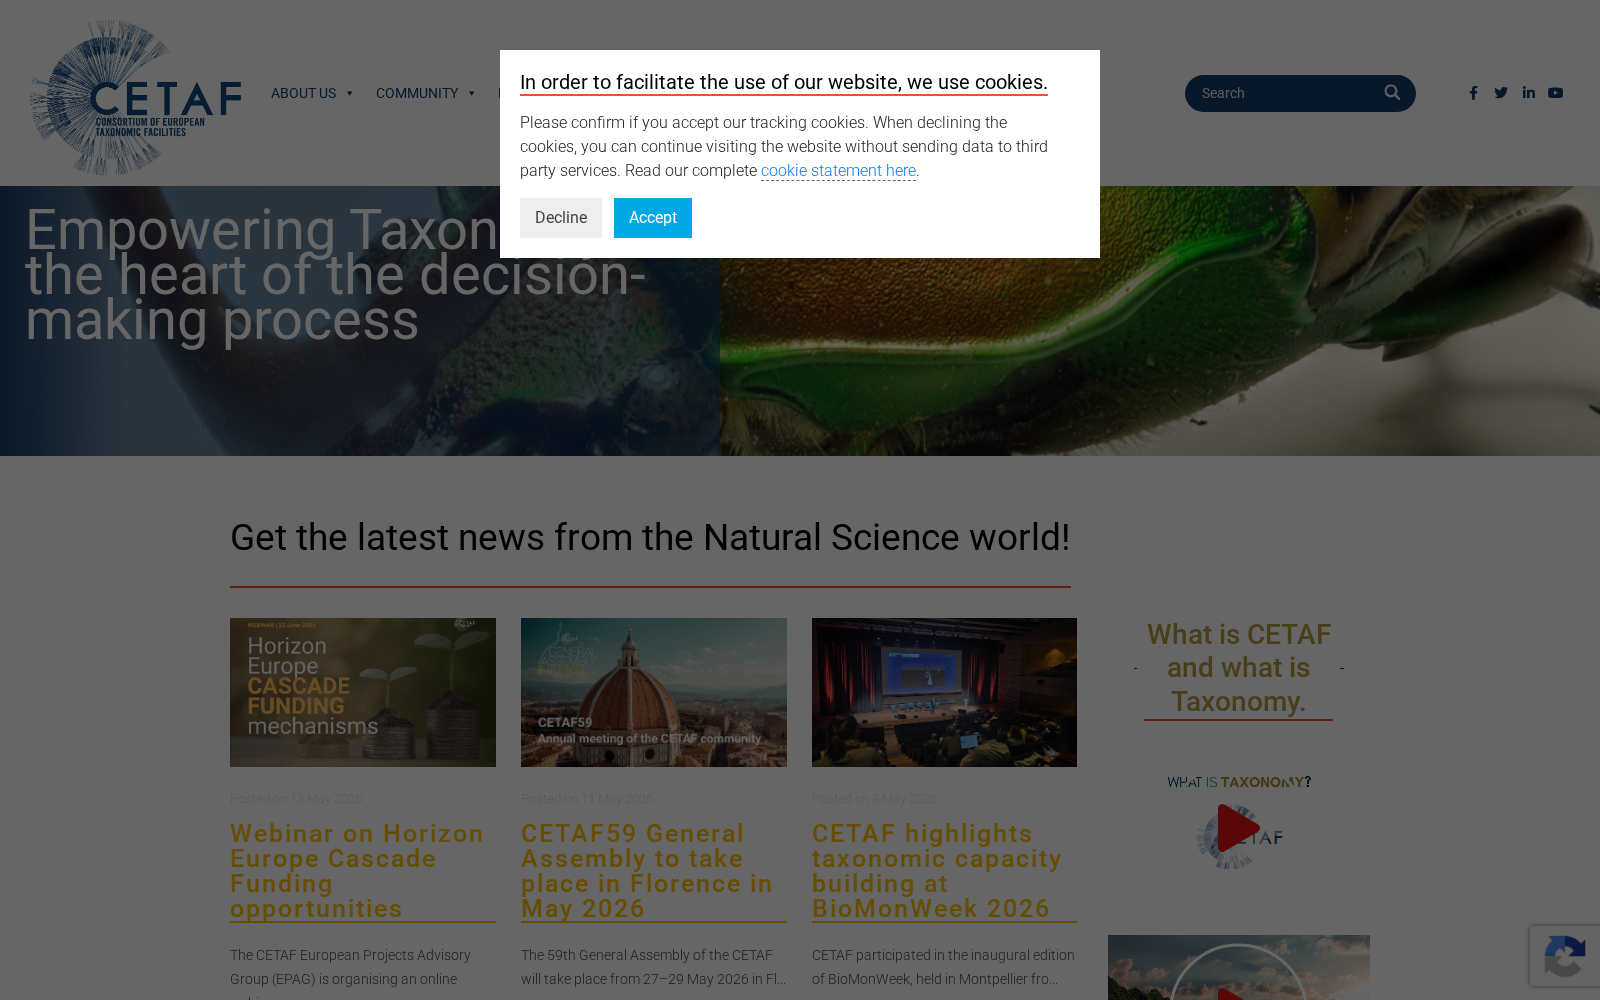The width and height of the screenshot is (1600, 1000).
Task: Click the BioMonWeek Montpellier excerpt text
Action: pos(943,967)
